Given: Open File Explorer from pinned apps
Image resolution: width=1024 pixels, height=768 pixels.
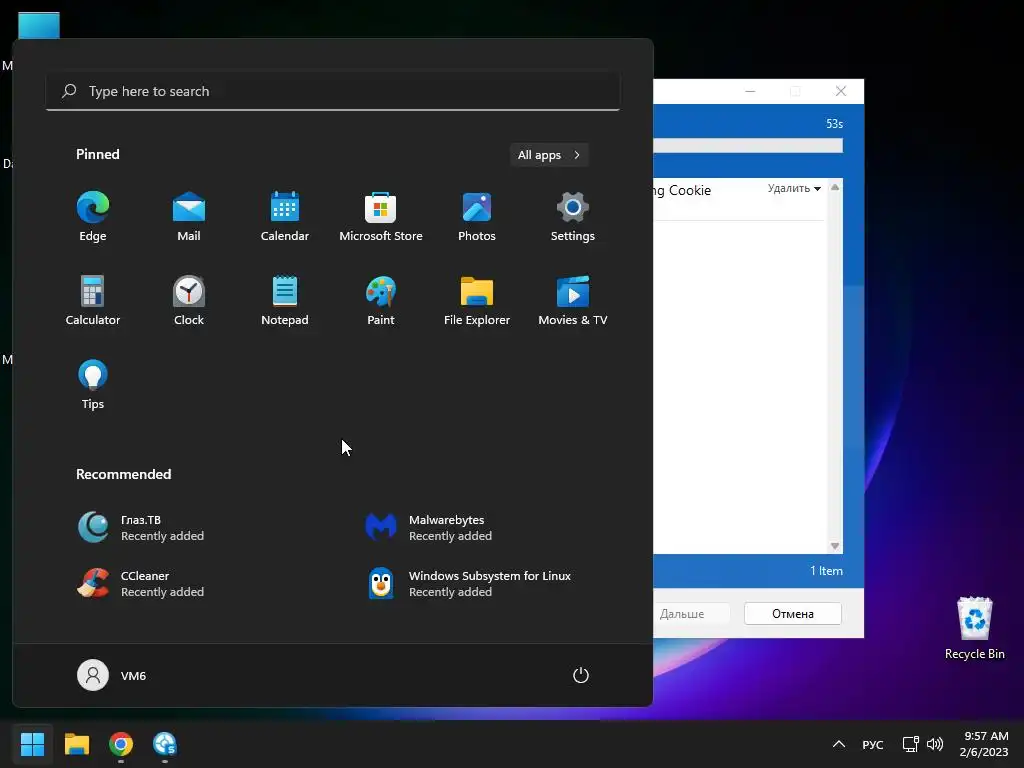Looking at the screenshot, I should 477,300.
